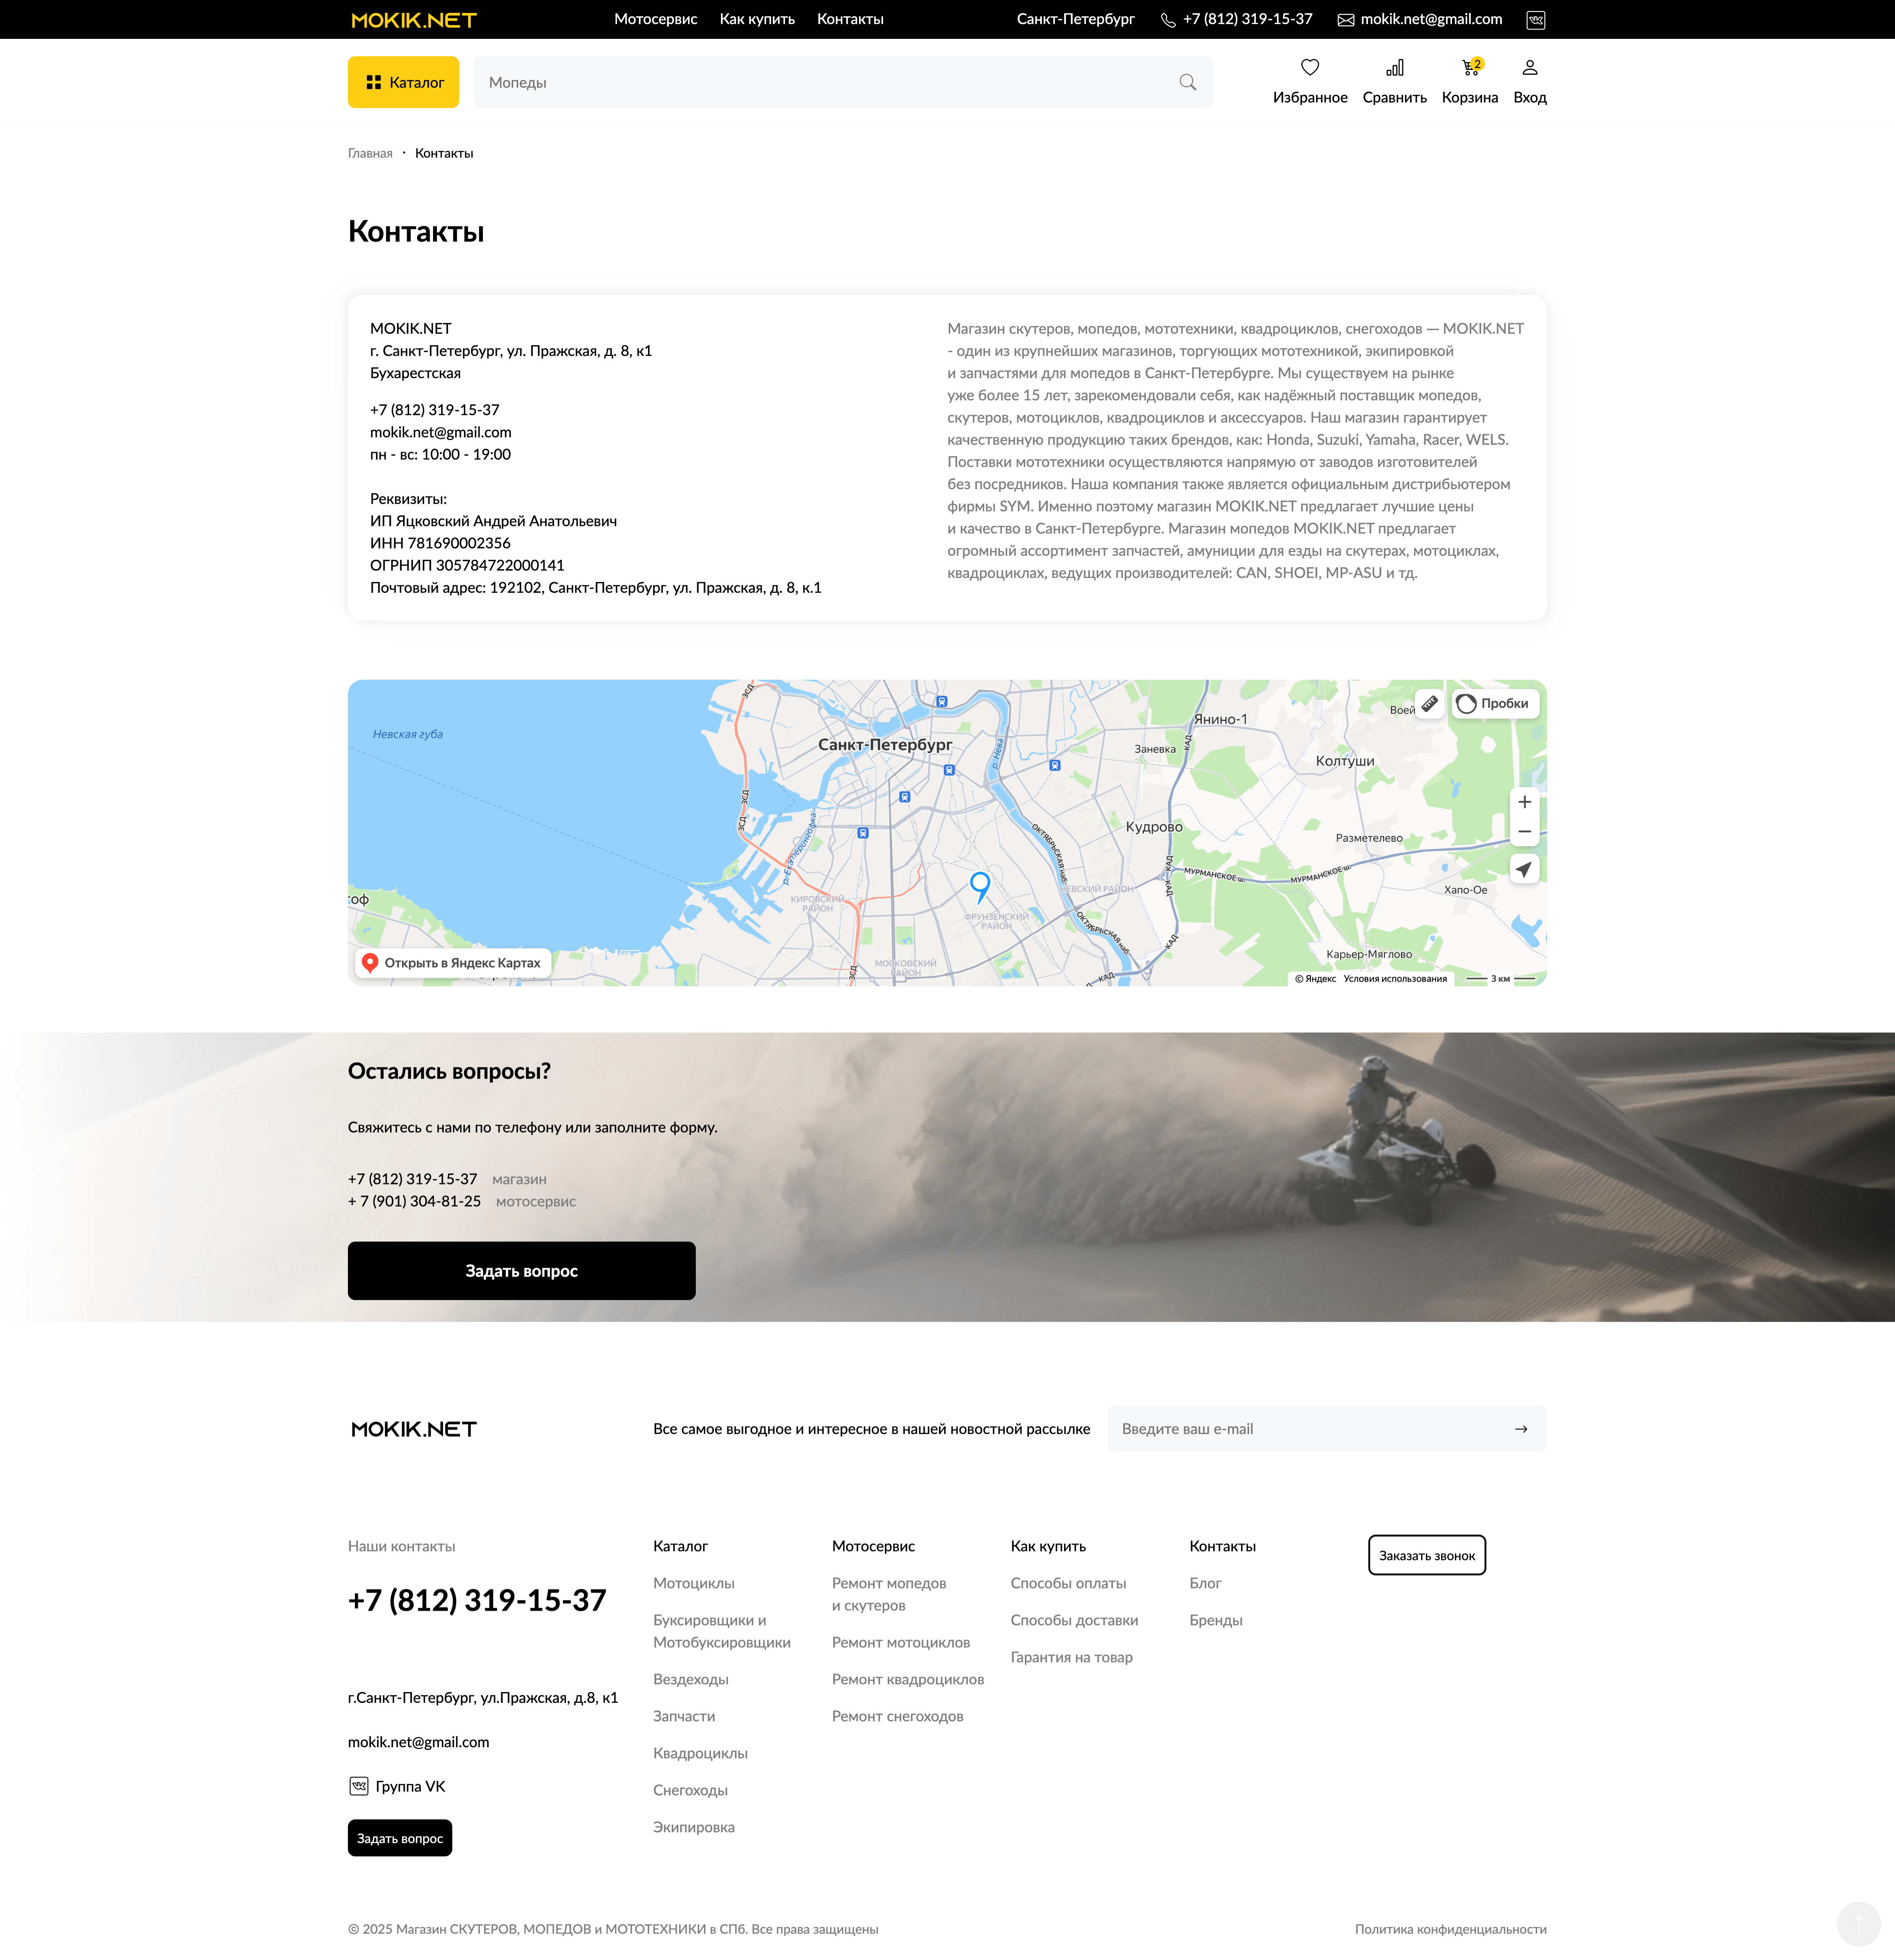This screenshot has height=1960, width=1895.
Task: Click the user login icon
Action: click(1530, 67)
